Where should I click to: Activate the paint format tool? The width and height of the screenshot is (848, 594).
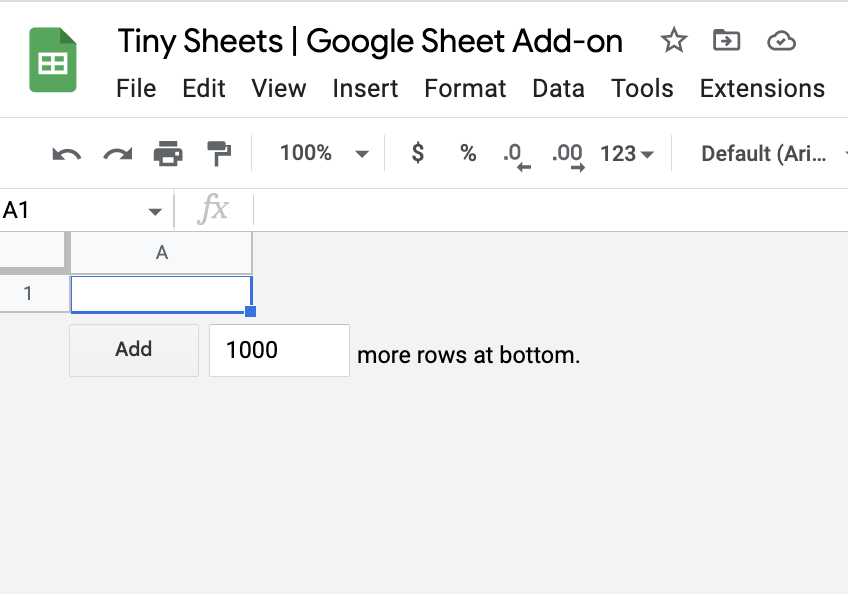(219, 154)
